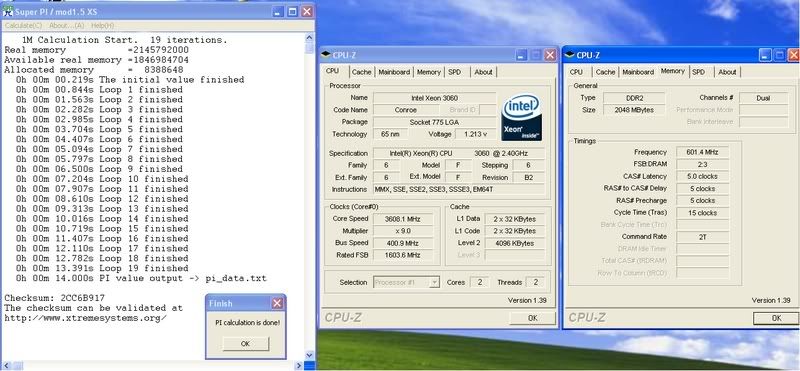
Task: Select SPD tab in left CPU-Z window
Action: click(x=455, y=72)
